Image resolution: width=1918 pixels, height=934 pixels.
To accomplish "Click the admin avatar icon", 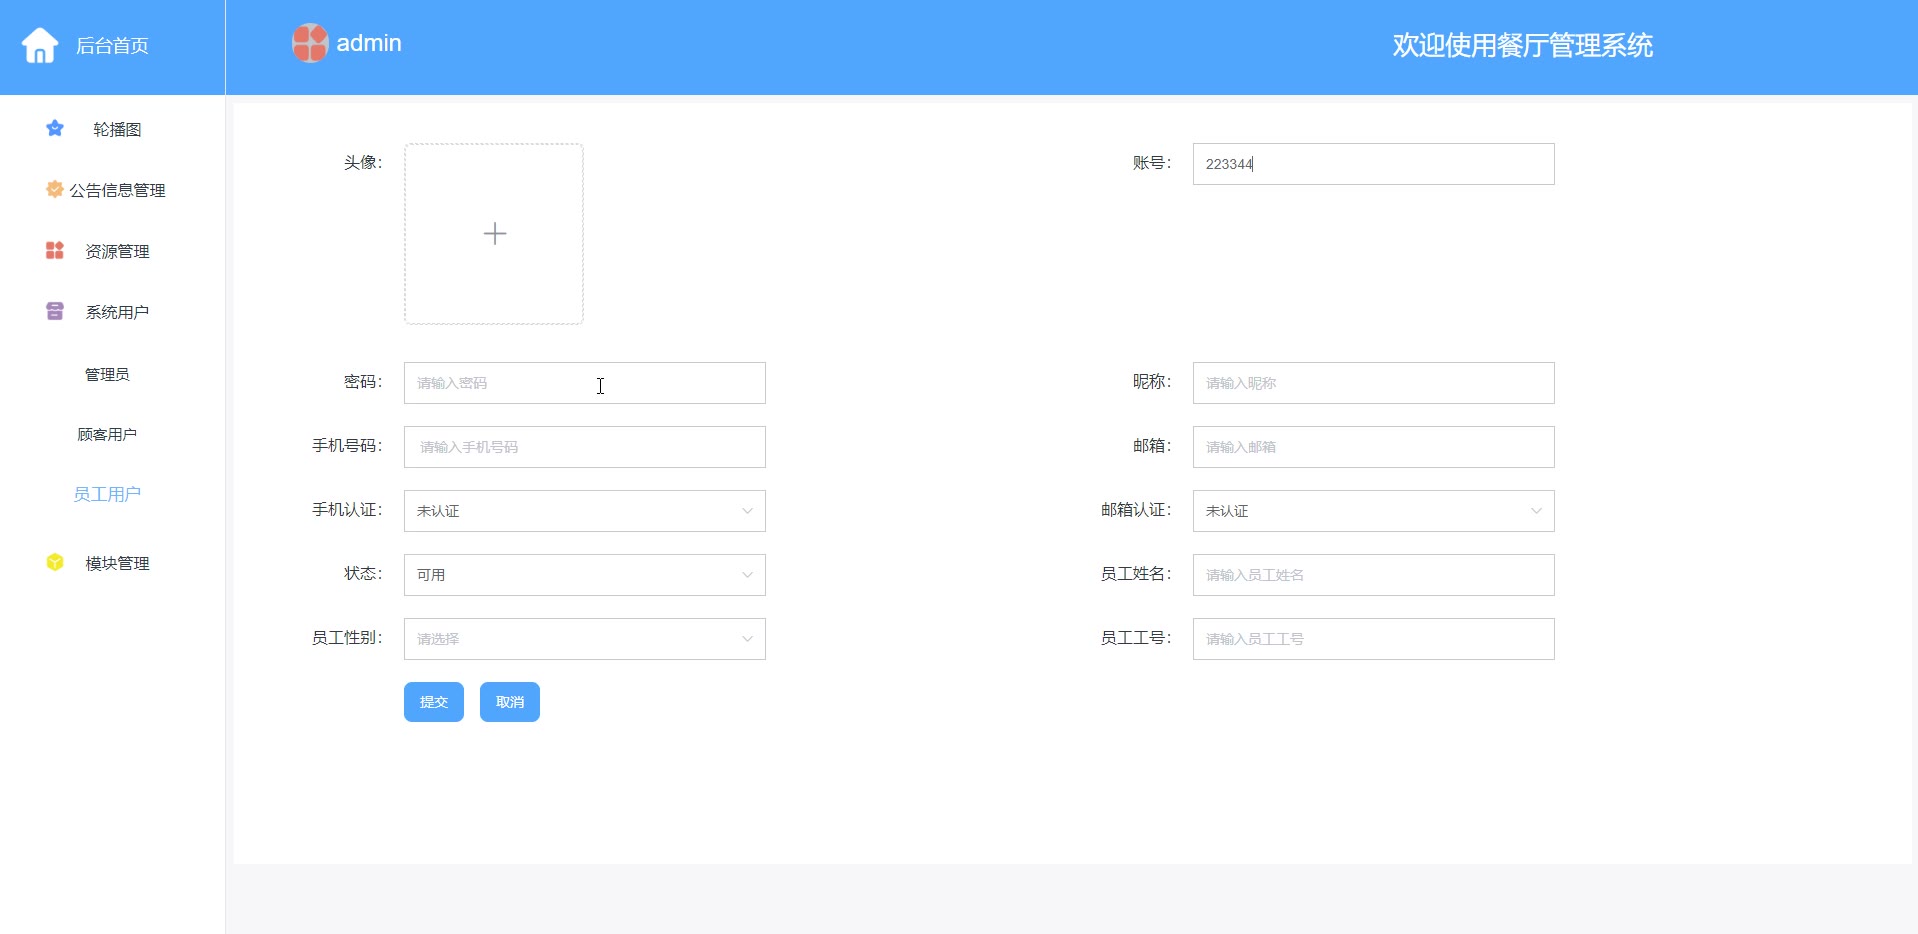I will 310,43.
